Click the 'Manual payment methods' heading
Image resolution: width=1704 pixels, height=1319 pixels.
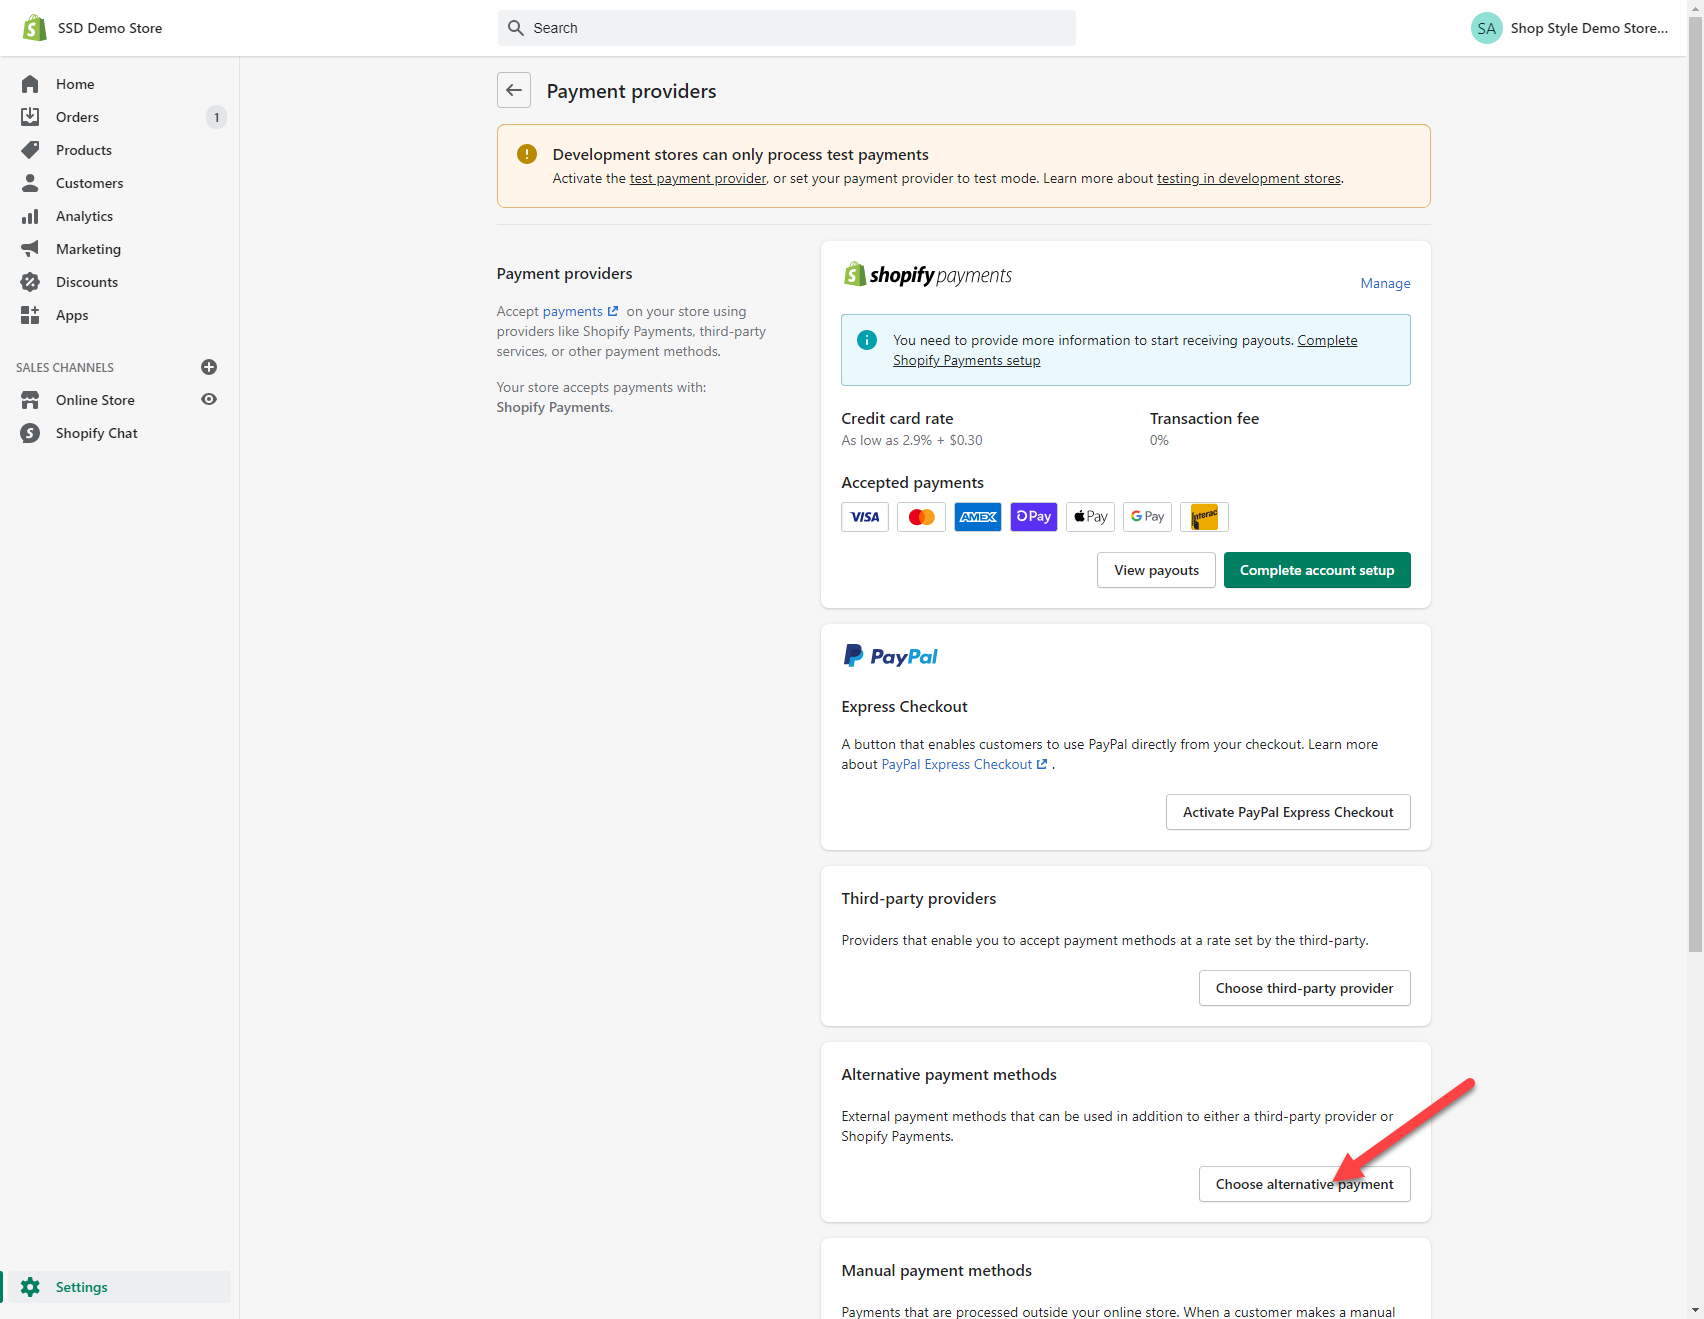point(936,1270)
